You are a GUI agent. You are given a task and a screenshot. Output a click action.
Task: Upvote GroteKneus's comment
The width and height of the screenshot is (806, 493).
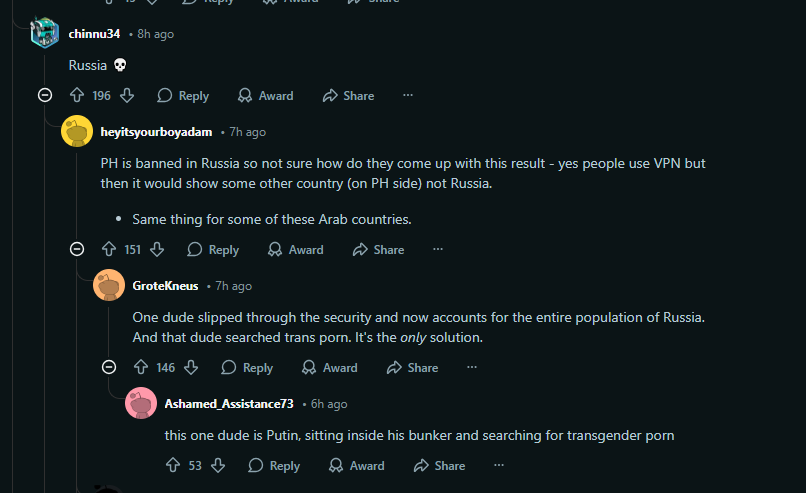141,368
